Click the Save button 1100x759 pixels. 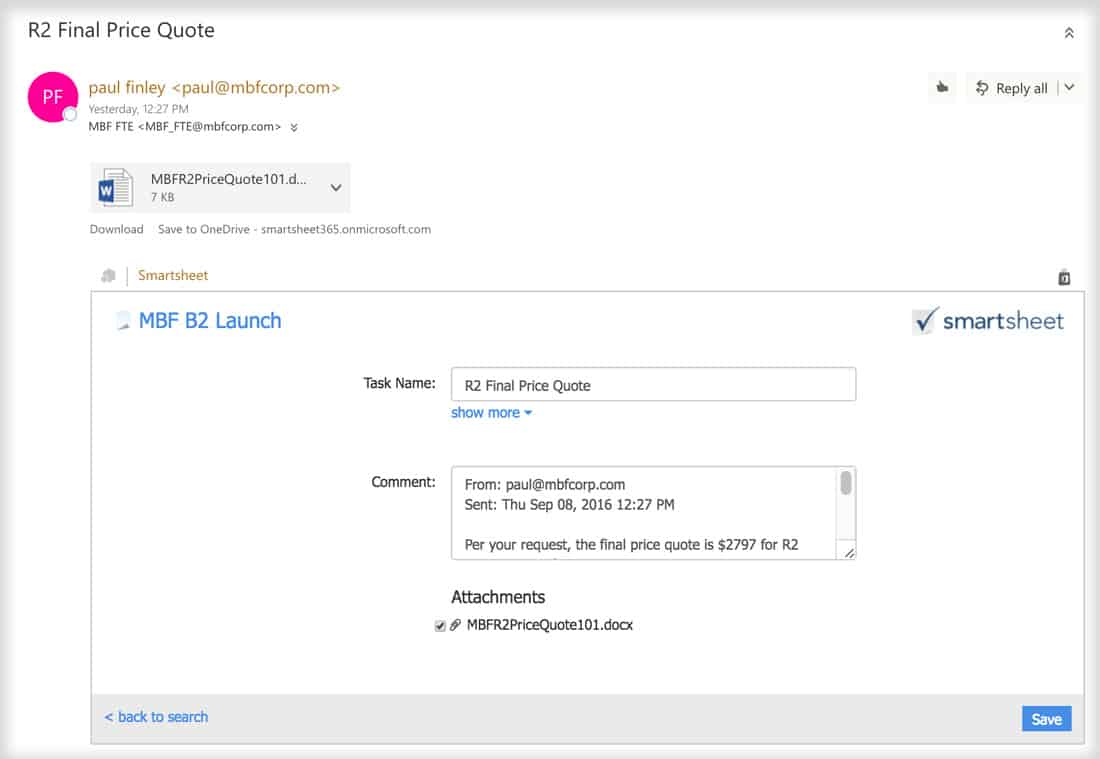(x=1046, y=719)
